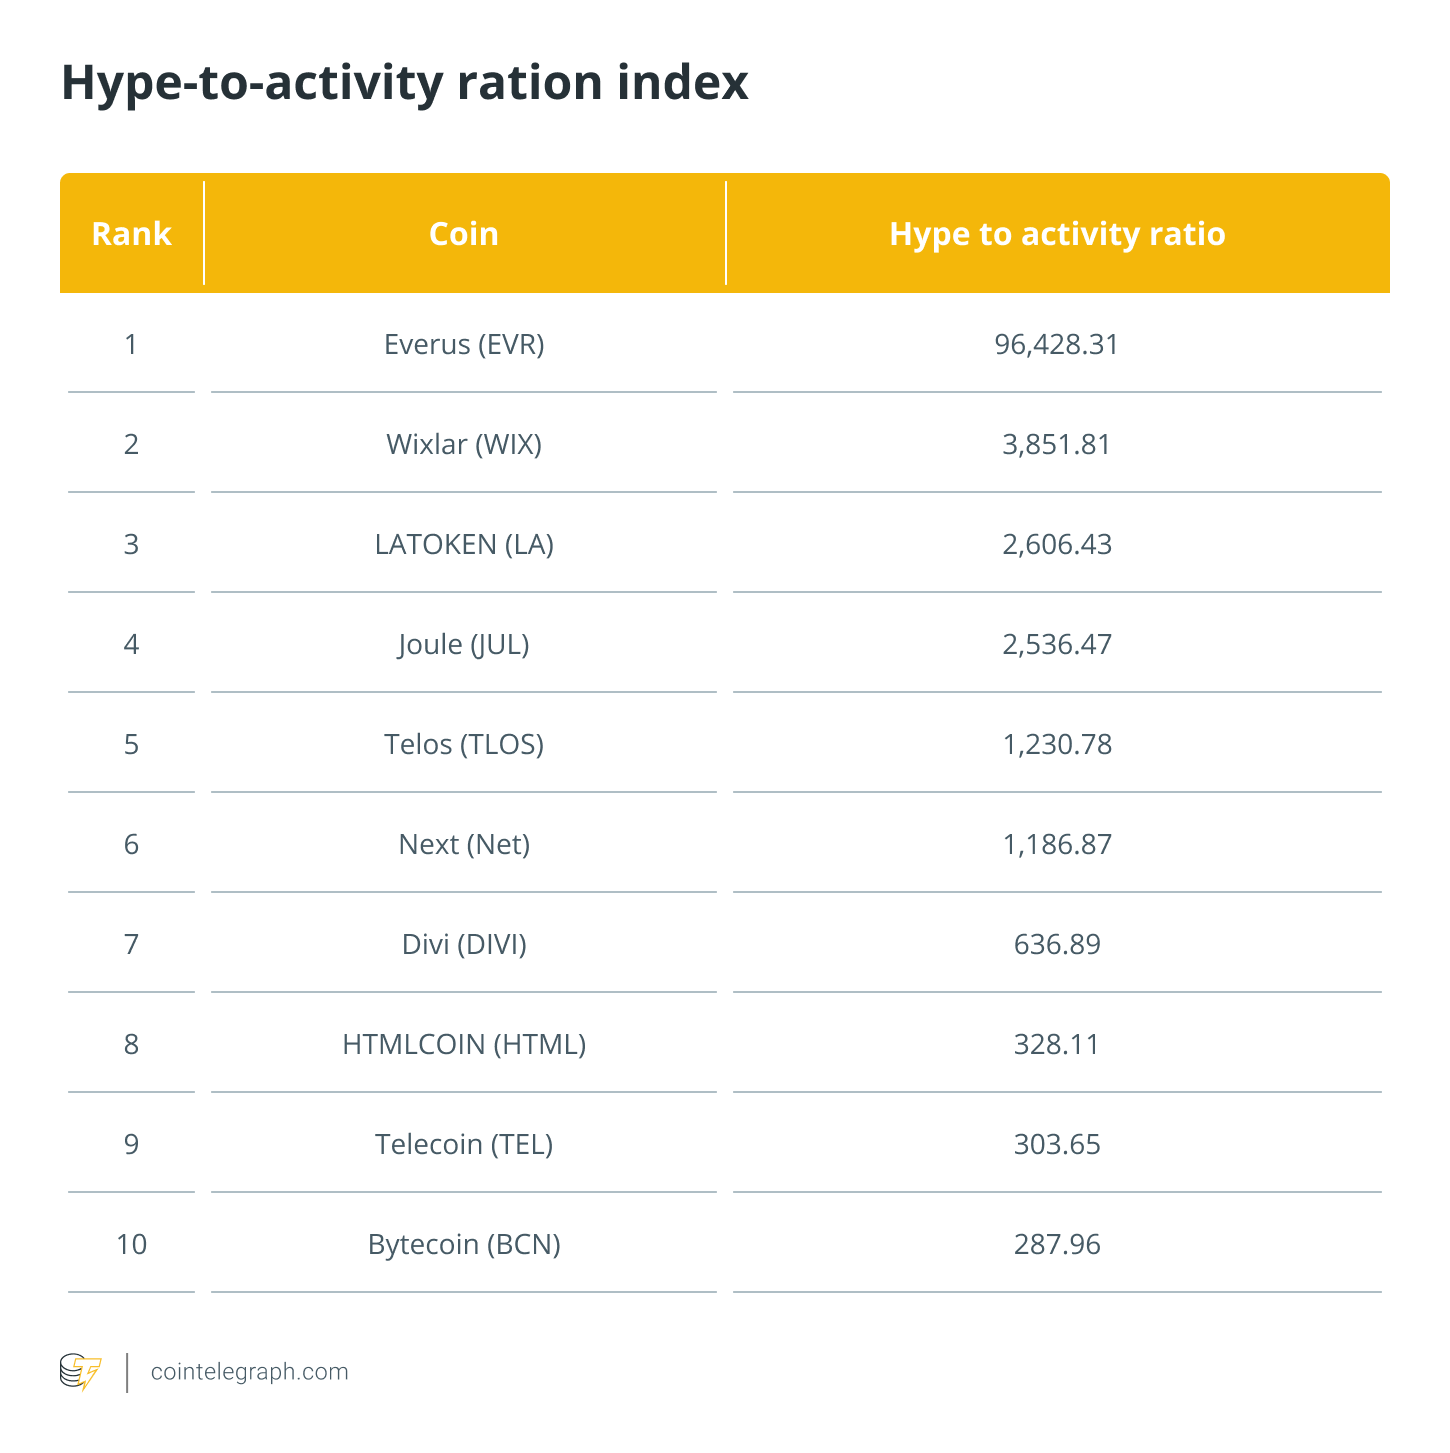Click the Telos (TLOS) entry
The height and width of the screenshot is (1453, 1450).
point(464,744)
